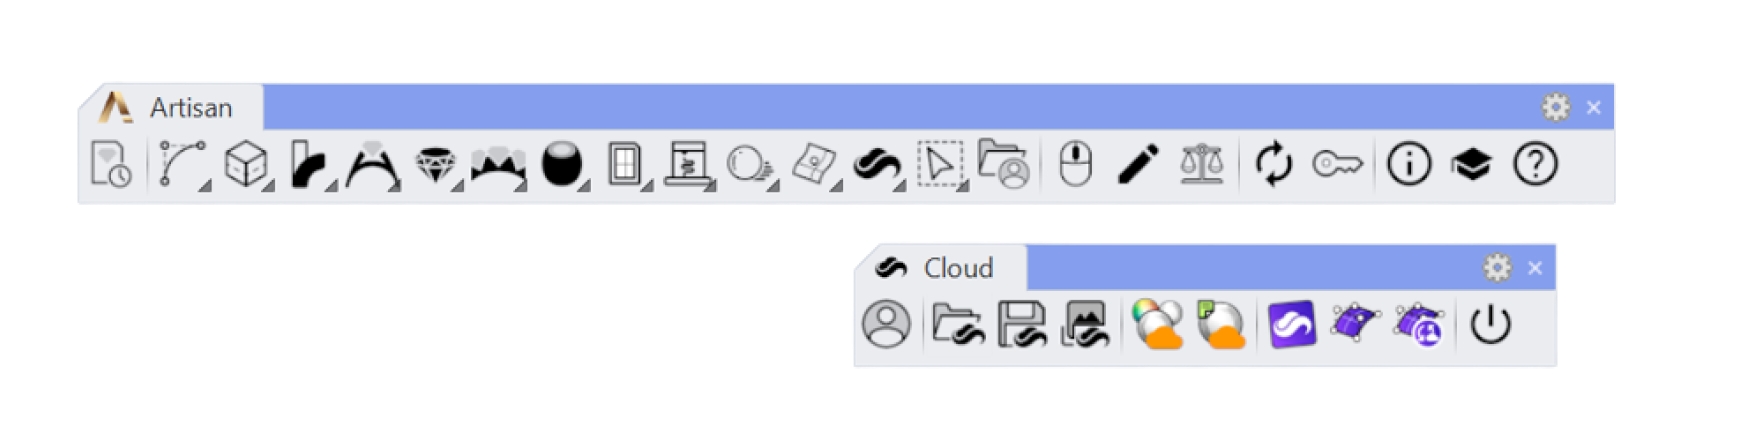
Task: Select the curve drawing tool icon
Action: (x=183, y=164)
